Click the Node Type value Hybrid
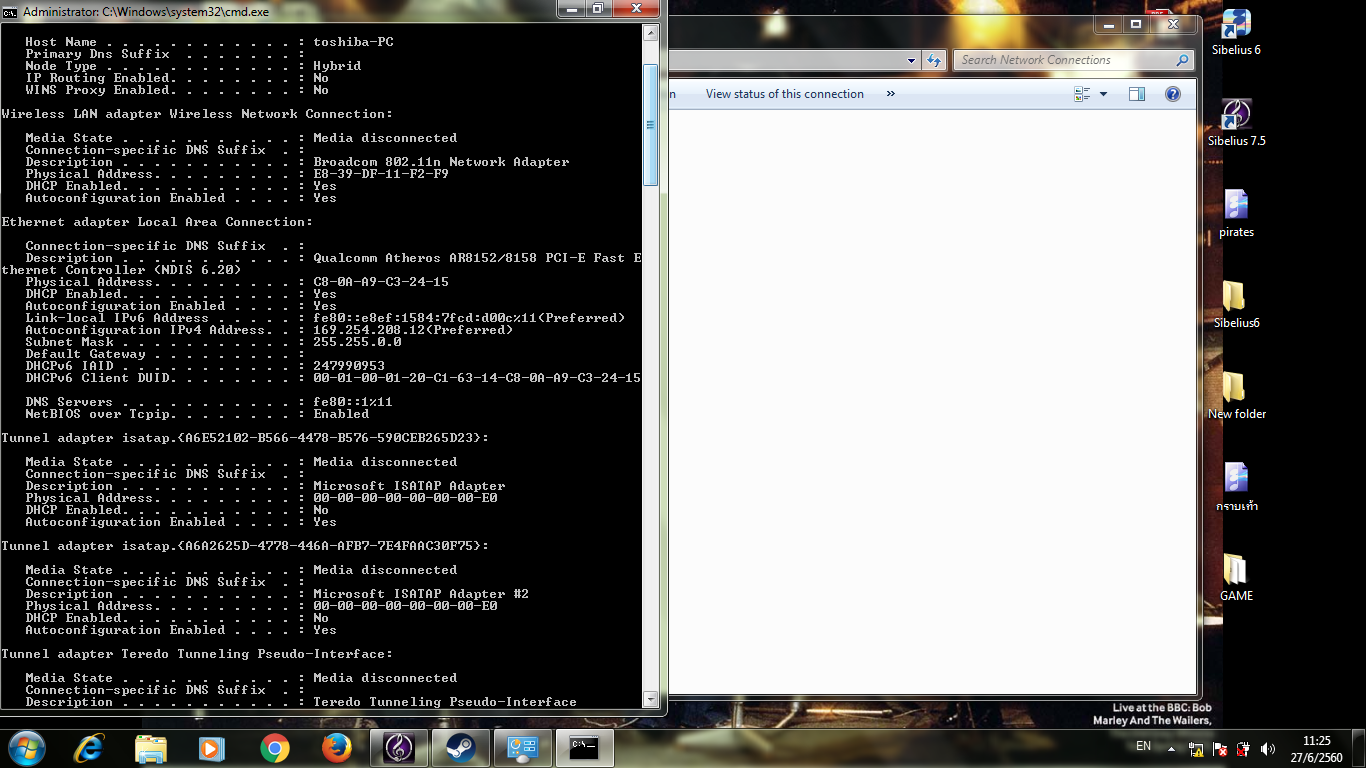 coord(337,66)
